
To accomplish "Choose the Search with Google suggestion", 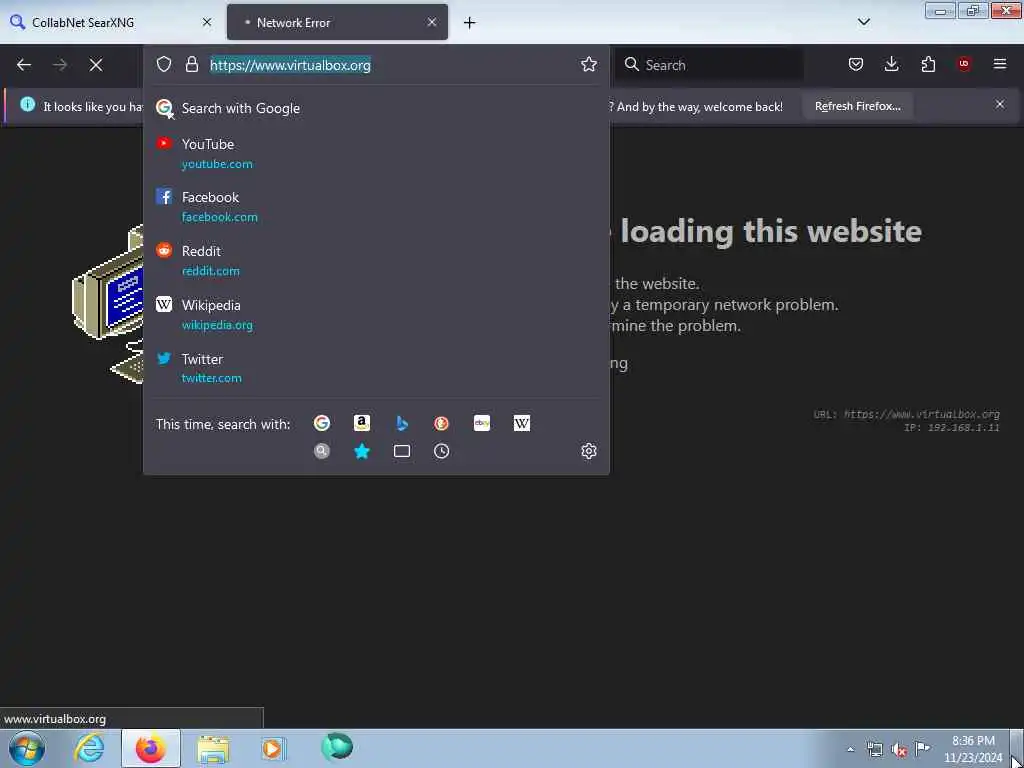I will 376,108.
